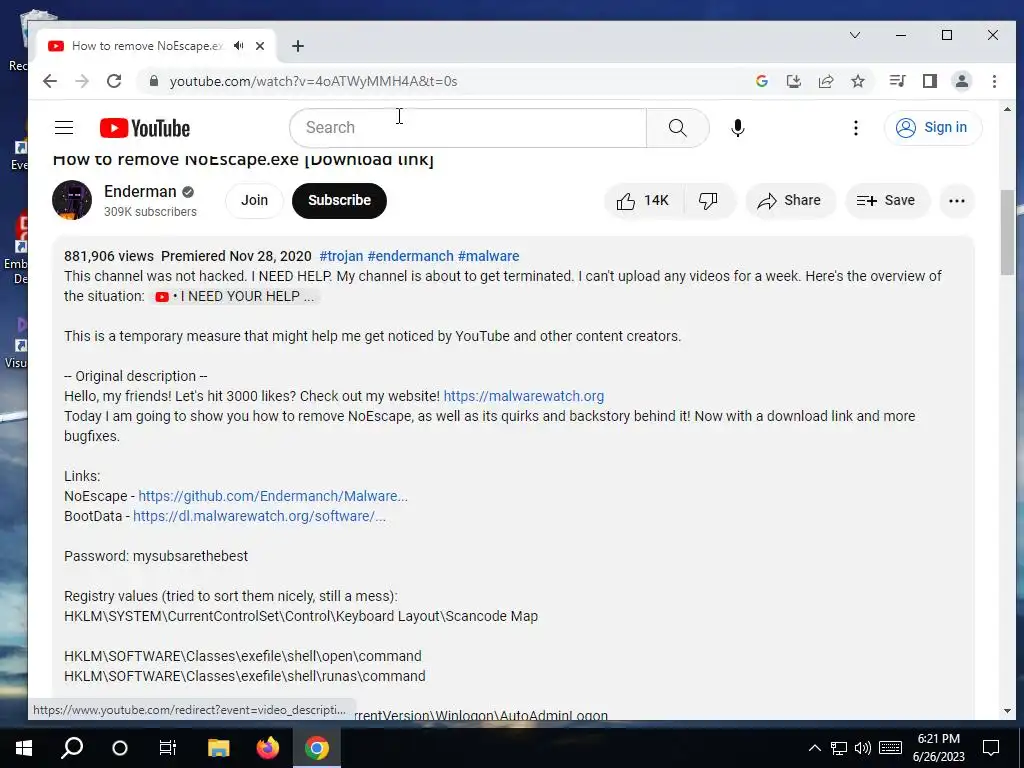The image size is (1024, 768).
Task: Click the Google icon in address bar
Action: click(761, 81)
